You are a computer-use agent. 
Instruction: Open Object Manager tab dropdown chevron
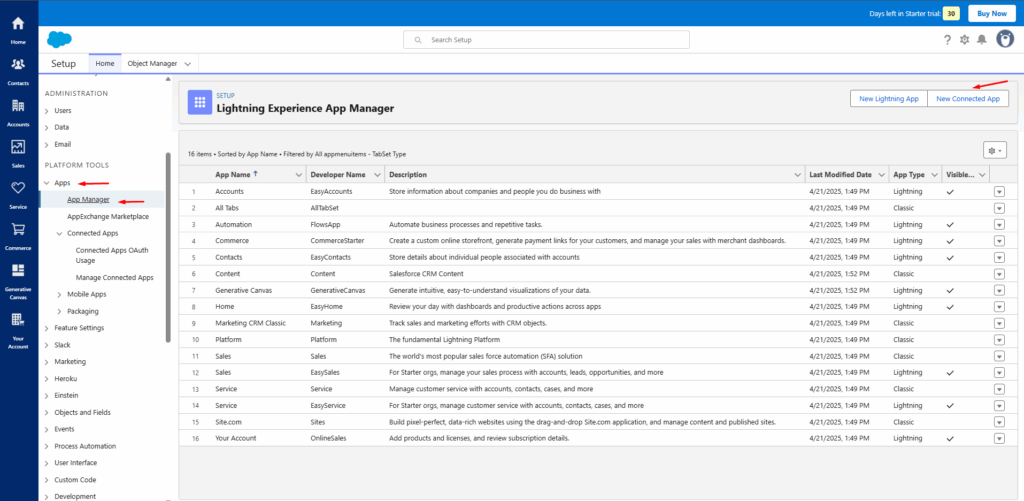coord(187,64)
